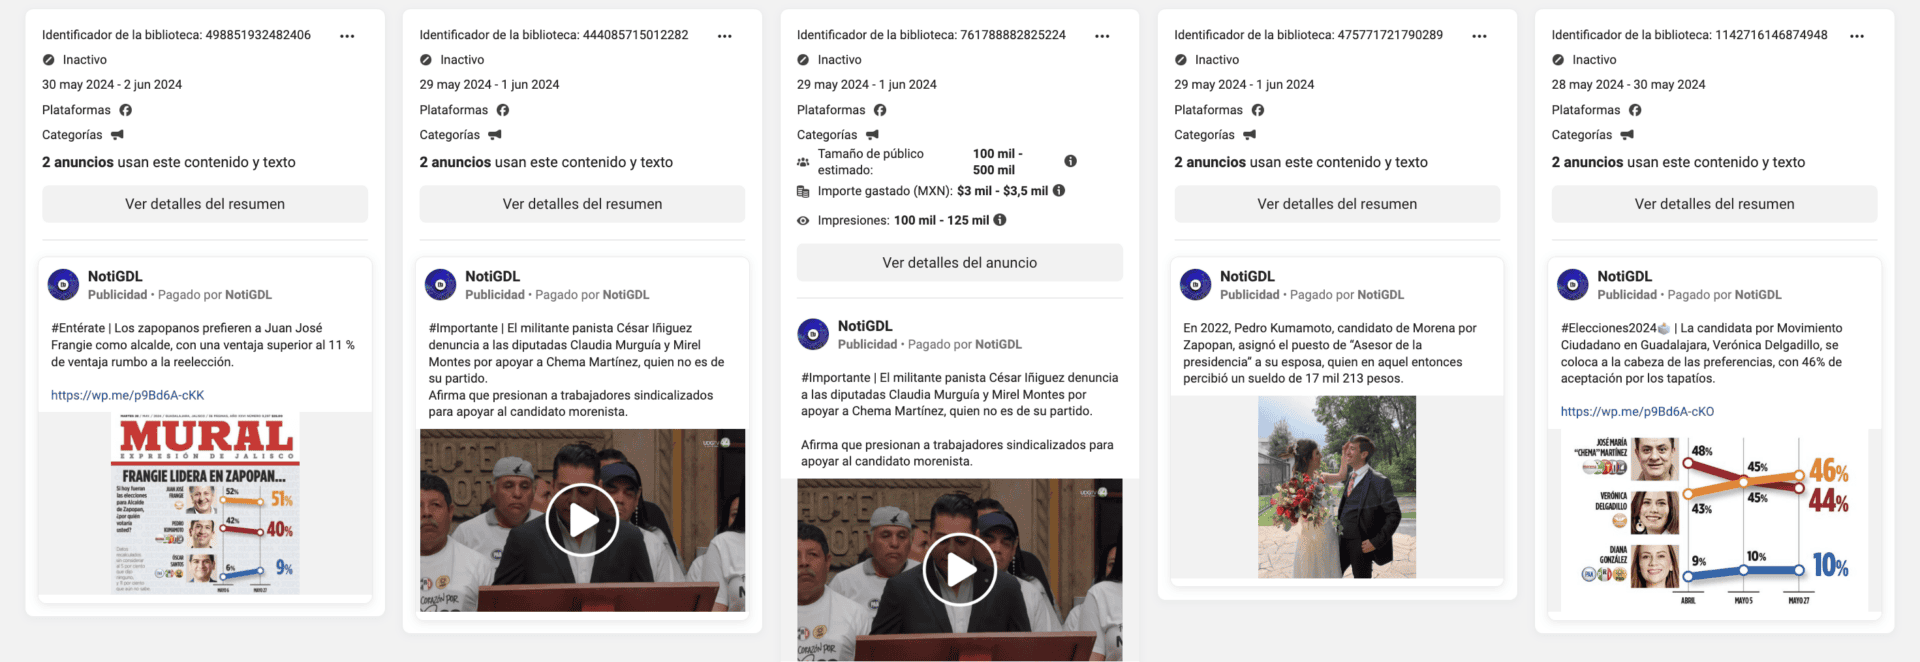The height and width of the screenshot is (662, 1920).
Task: Click megaphone category icon in card 761788882825224
Action: coord(872,135)
